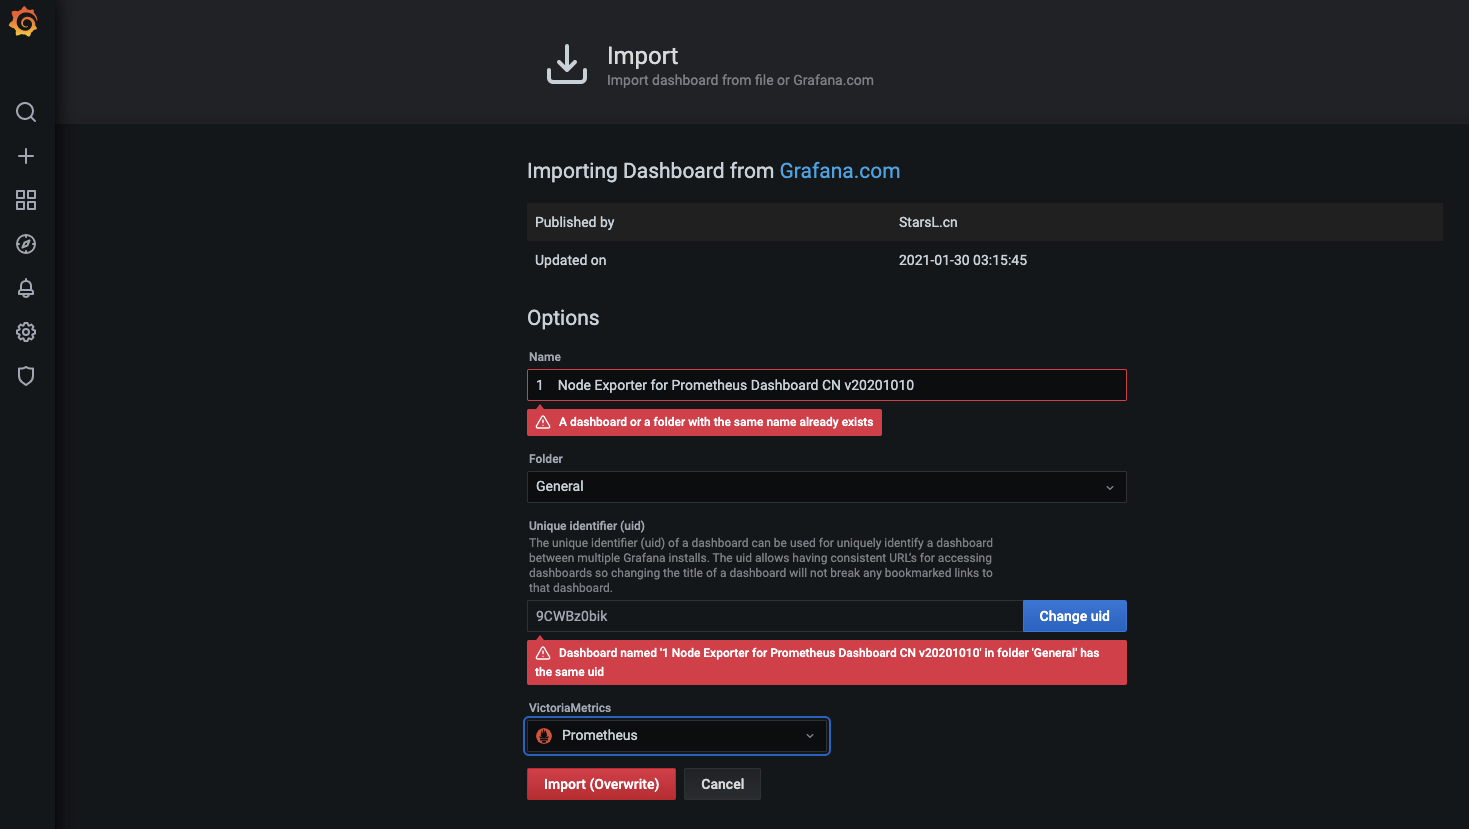Focus the dashboard Name input field
1469x829 pixels.
tap(827, 385)
